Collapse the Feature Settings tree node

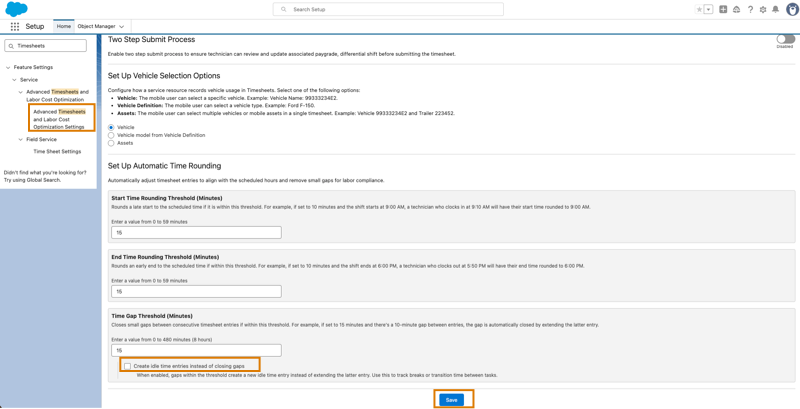click(8, 67)
